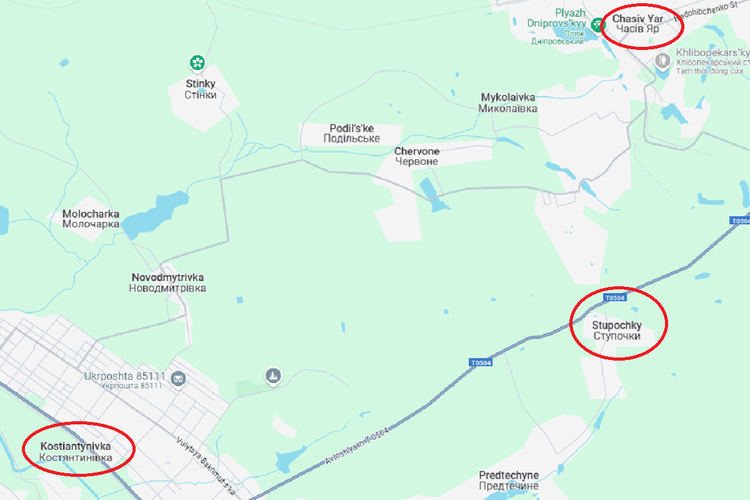Click the T0504 shield at the right map edge
The height and width of the screenshot is (500, 750).
(x=740, y=221)
